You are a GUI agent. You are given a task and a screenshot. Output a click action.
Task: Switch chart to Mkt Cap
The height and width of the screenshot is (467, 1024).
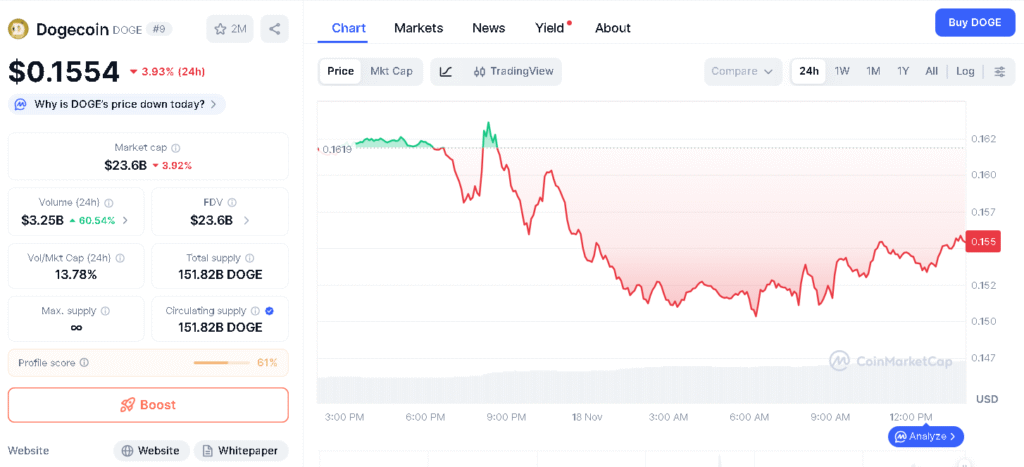point(391,71)
